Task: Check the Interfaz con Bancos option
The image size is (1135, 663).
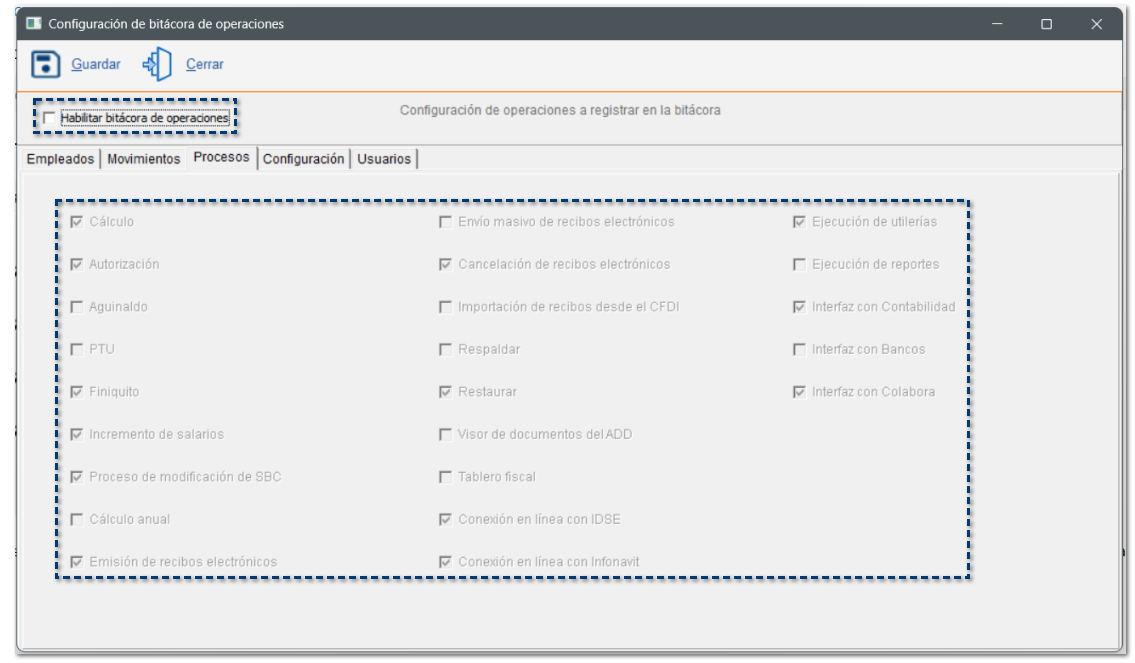Action: click(799, 350)
